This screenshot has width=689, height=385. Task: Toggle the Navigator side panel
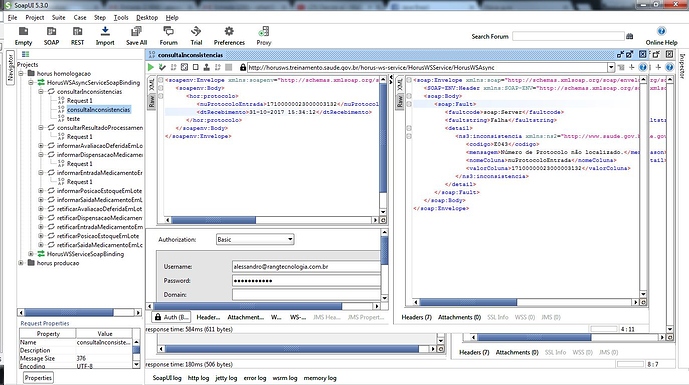tap(10, 66)
